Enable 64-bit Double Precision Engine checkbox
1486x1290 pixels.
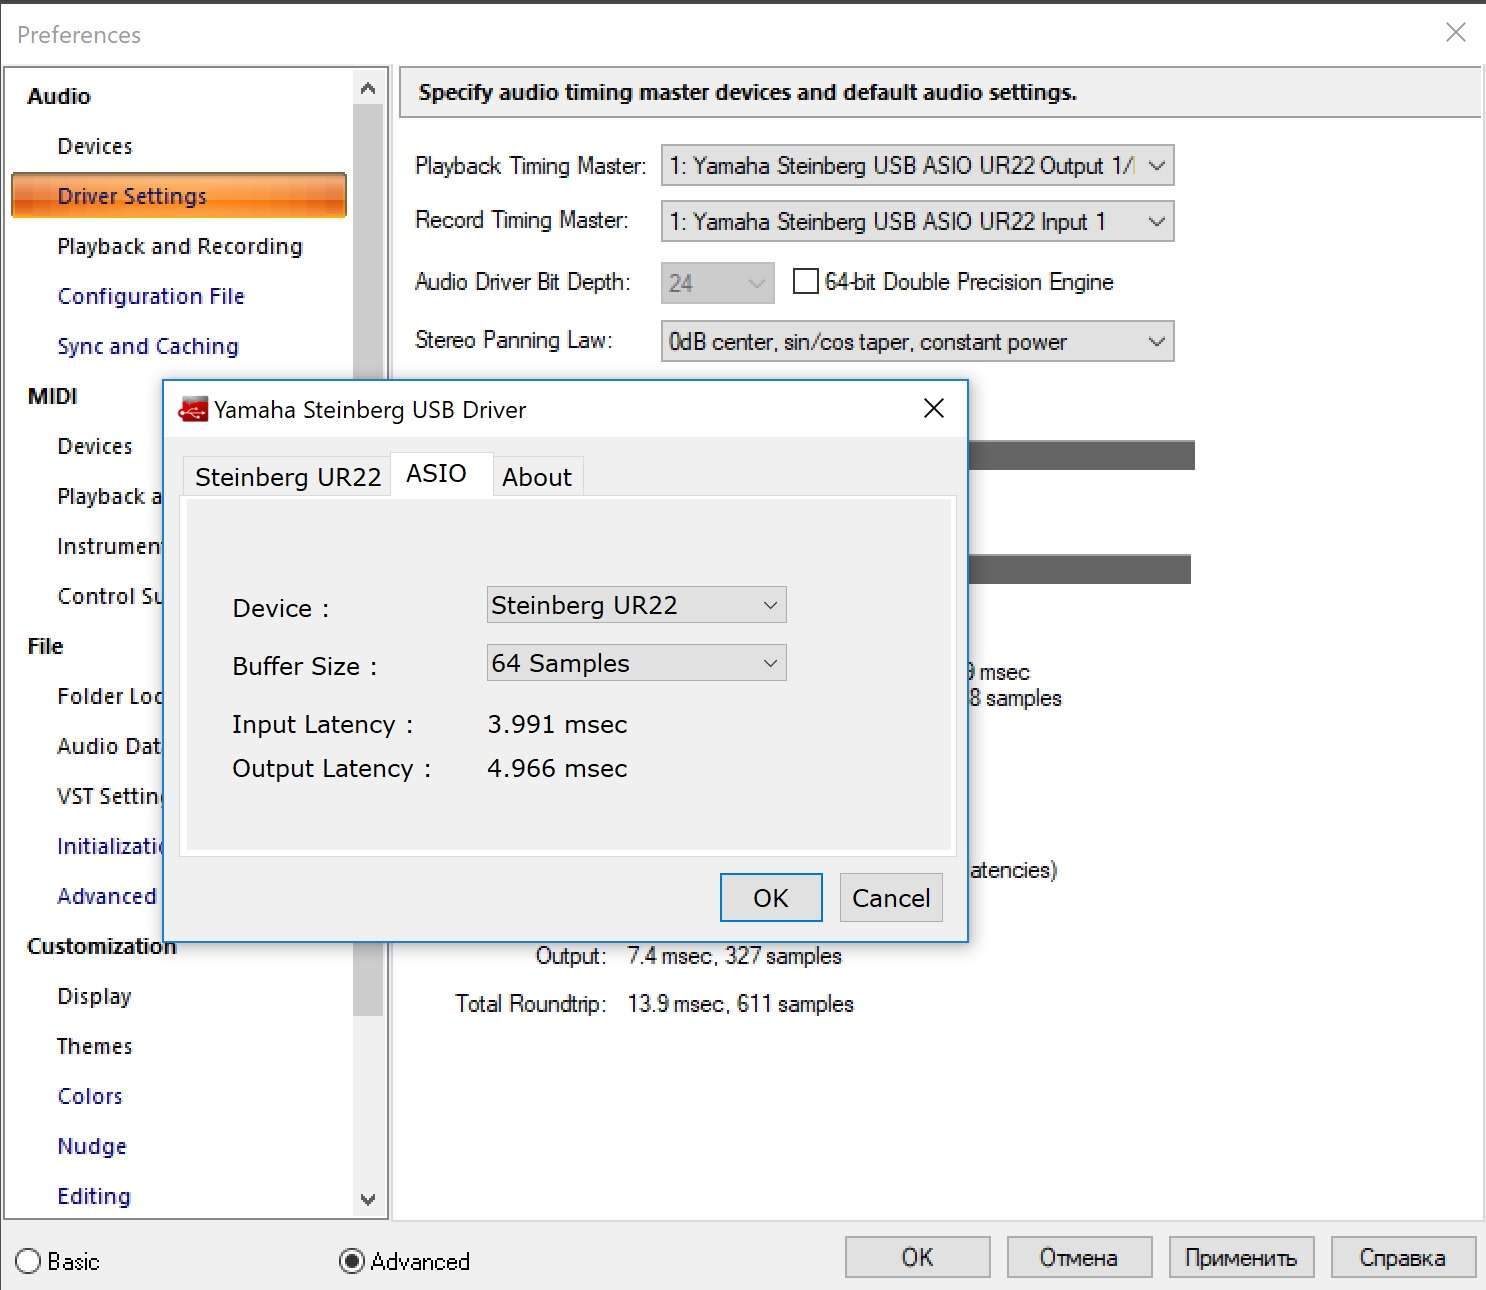tap(805, 281)
